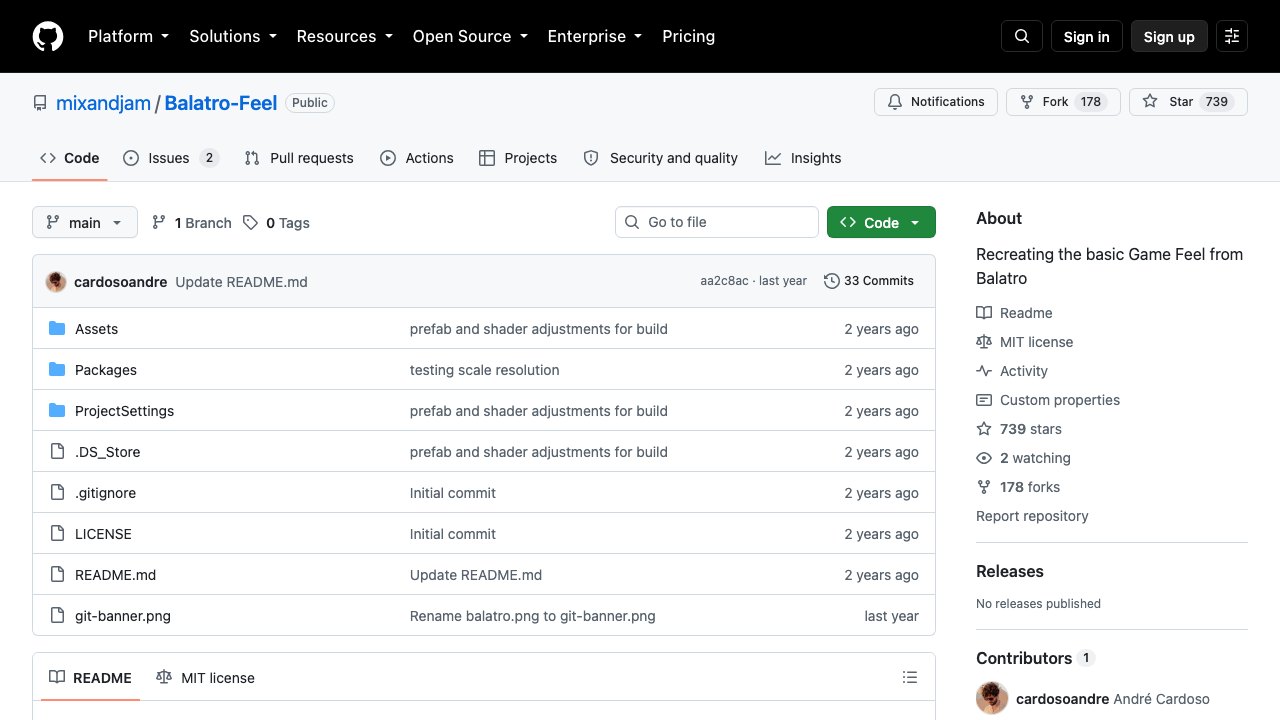Click the star icon beside 739 stars
1280x720 pixels.
(x=984, y=429)
